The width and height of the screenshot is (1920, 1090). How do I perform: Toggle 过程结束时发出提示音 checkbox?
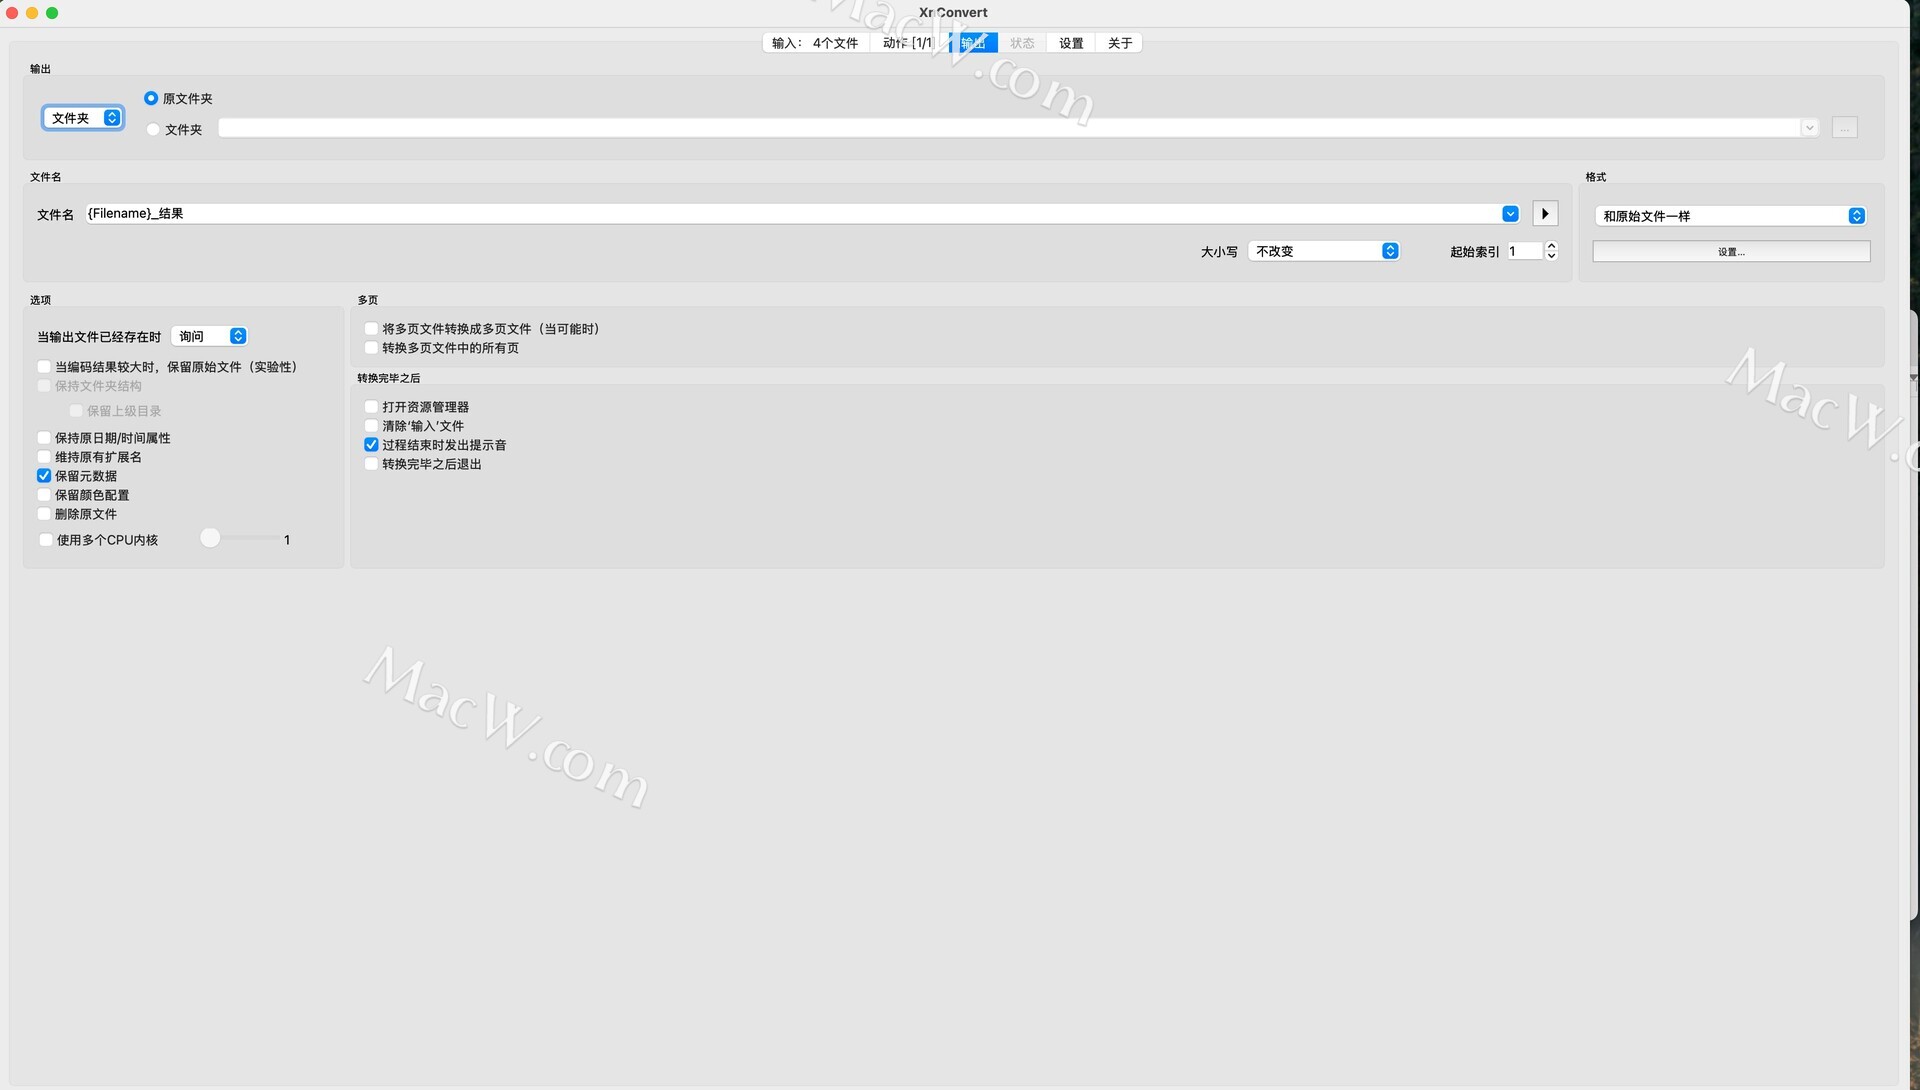click(x=371, y=445)
